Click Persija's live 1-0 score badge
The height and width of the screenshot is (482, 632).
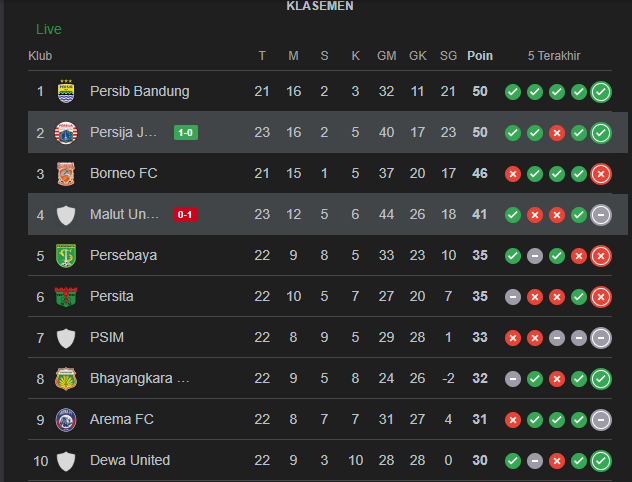pos(185,132)
